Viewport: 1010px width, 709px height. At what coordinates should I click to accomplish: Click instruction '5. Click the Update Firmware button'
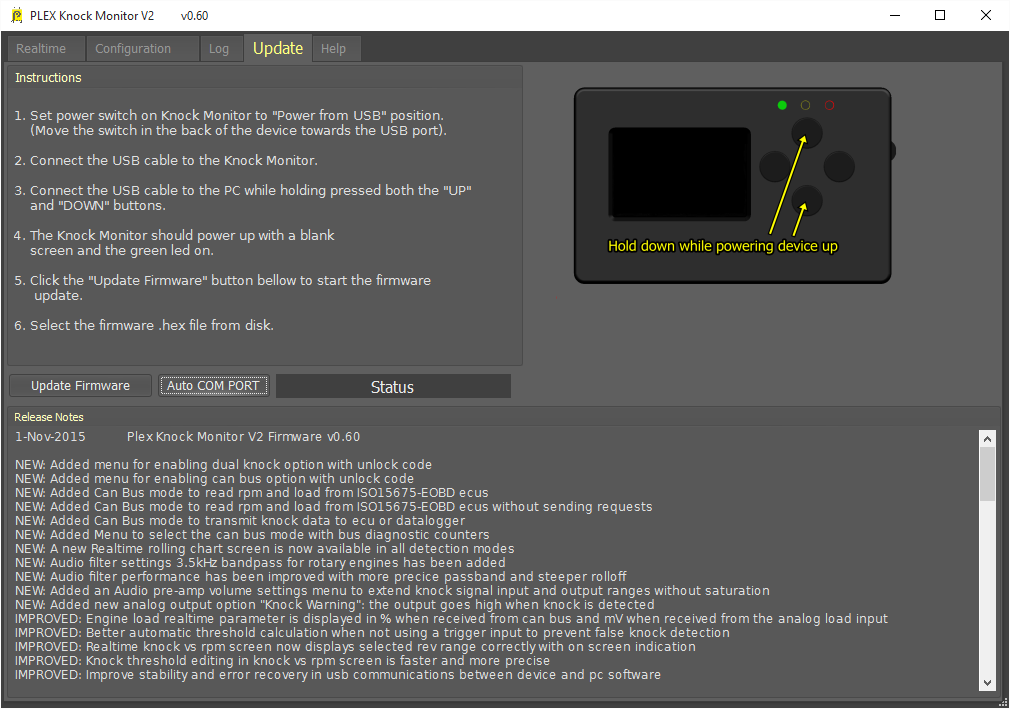(x=223, y=288)
